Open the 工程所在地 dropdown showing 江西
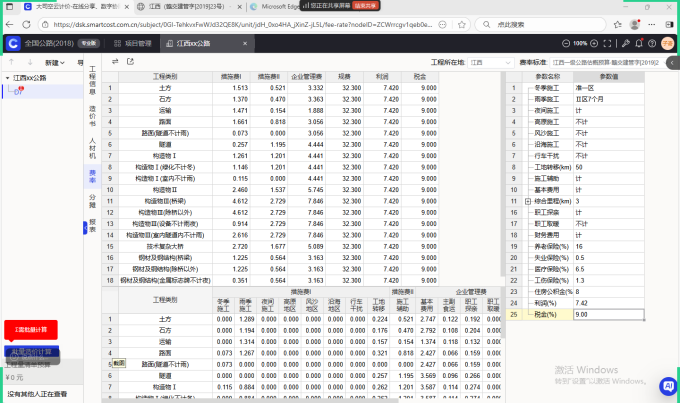The height and width of the screenshot is (403, 680). [x=488, y=61]
